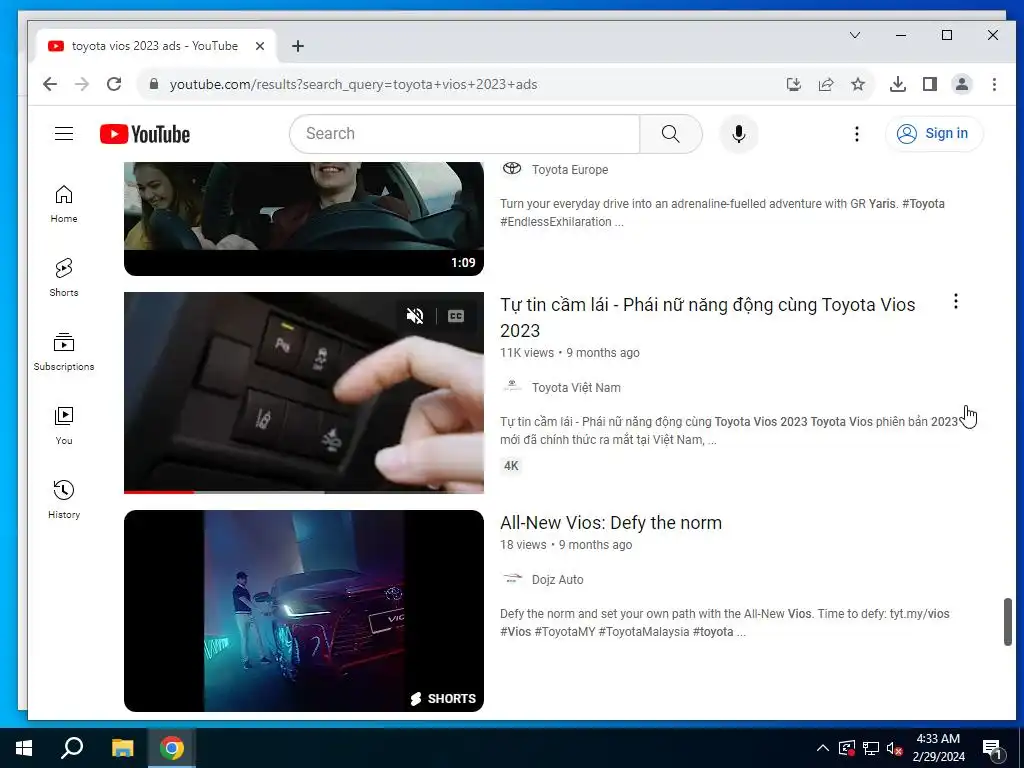Open action menu for Tự tin cầm lái video
The image size is (1024, 768).
pyautogui.click(x=956, y=301)
